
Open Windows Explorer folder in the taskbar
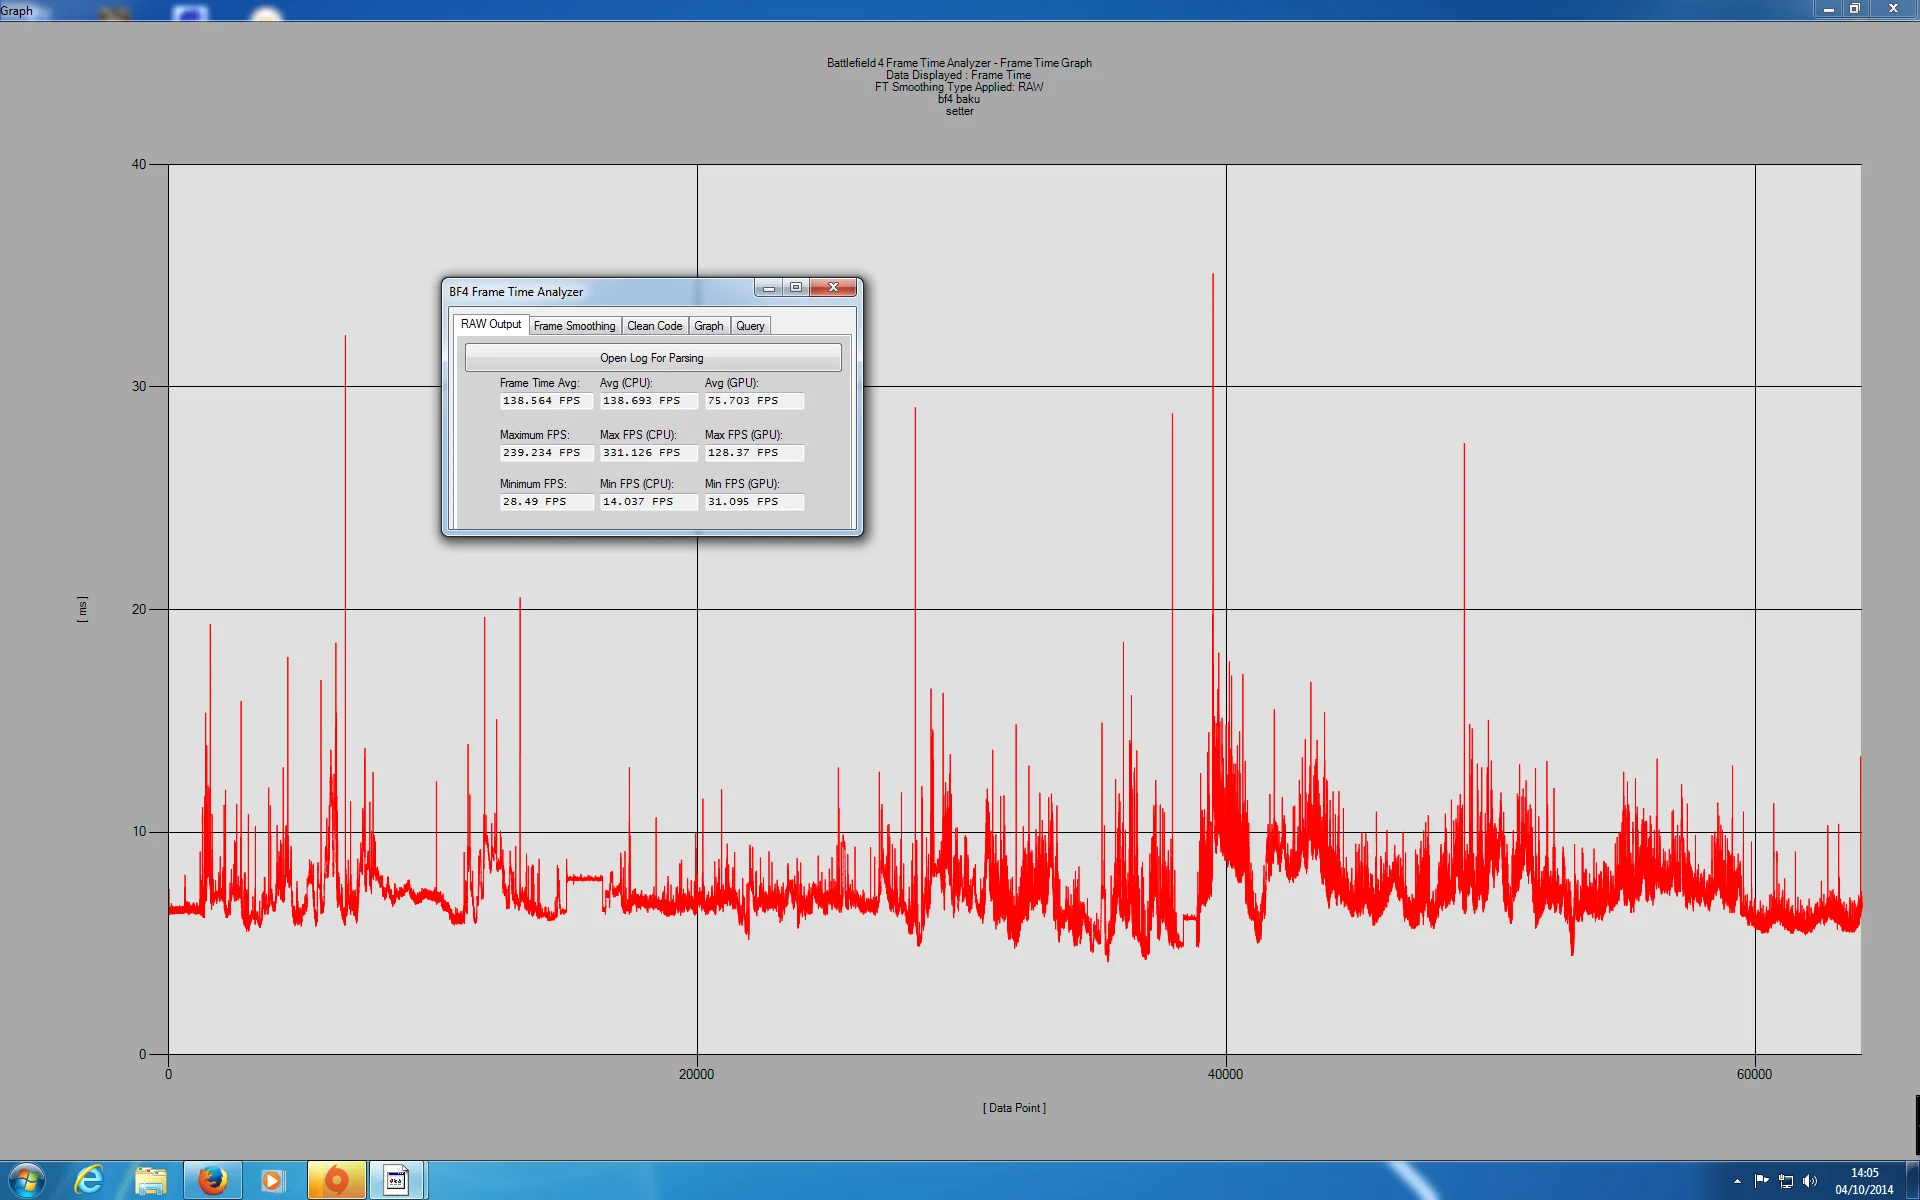151,1181
